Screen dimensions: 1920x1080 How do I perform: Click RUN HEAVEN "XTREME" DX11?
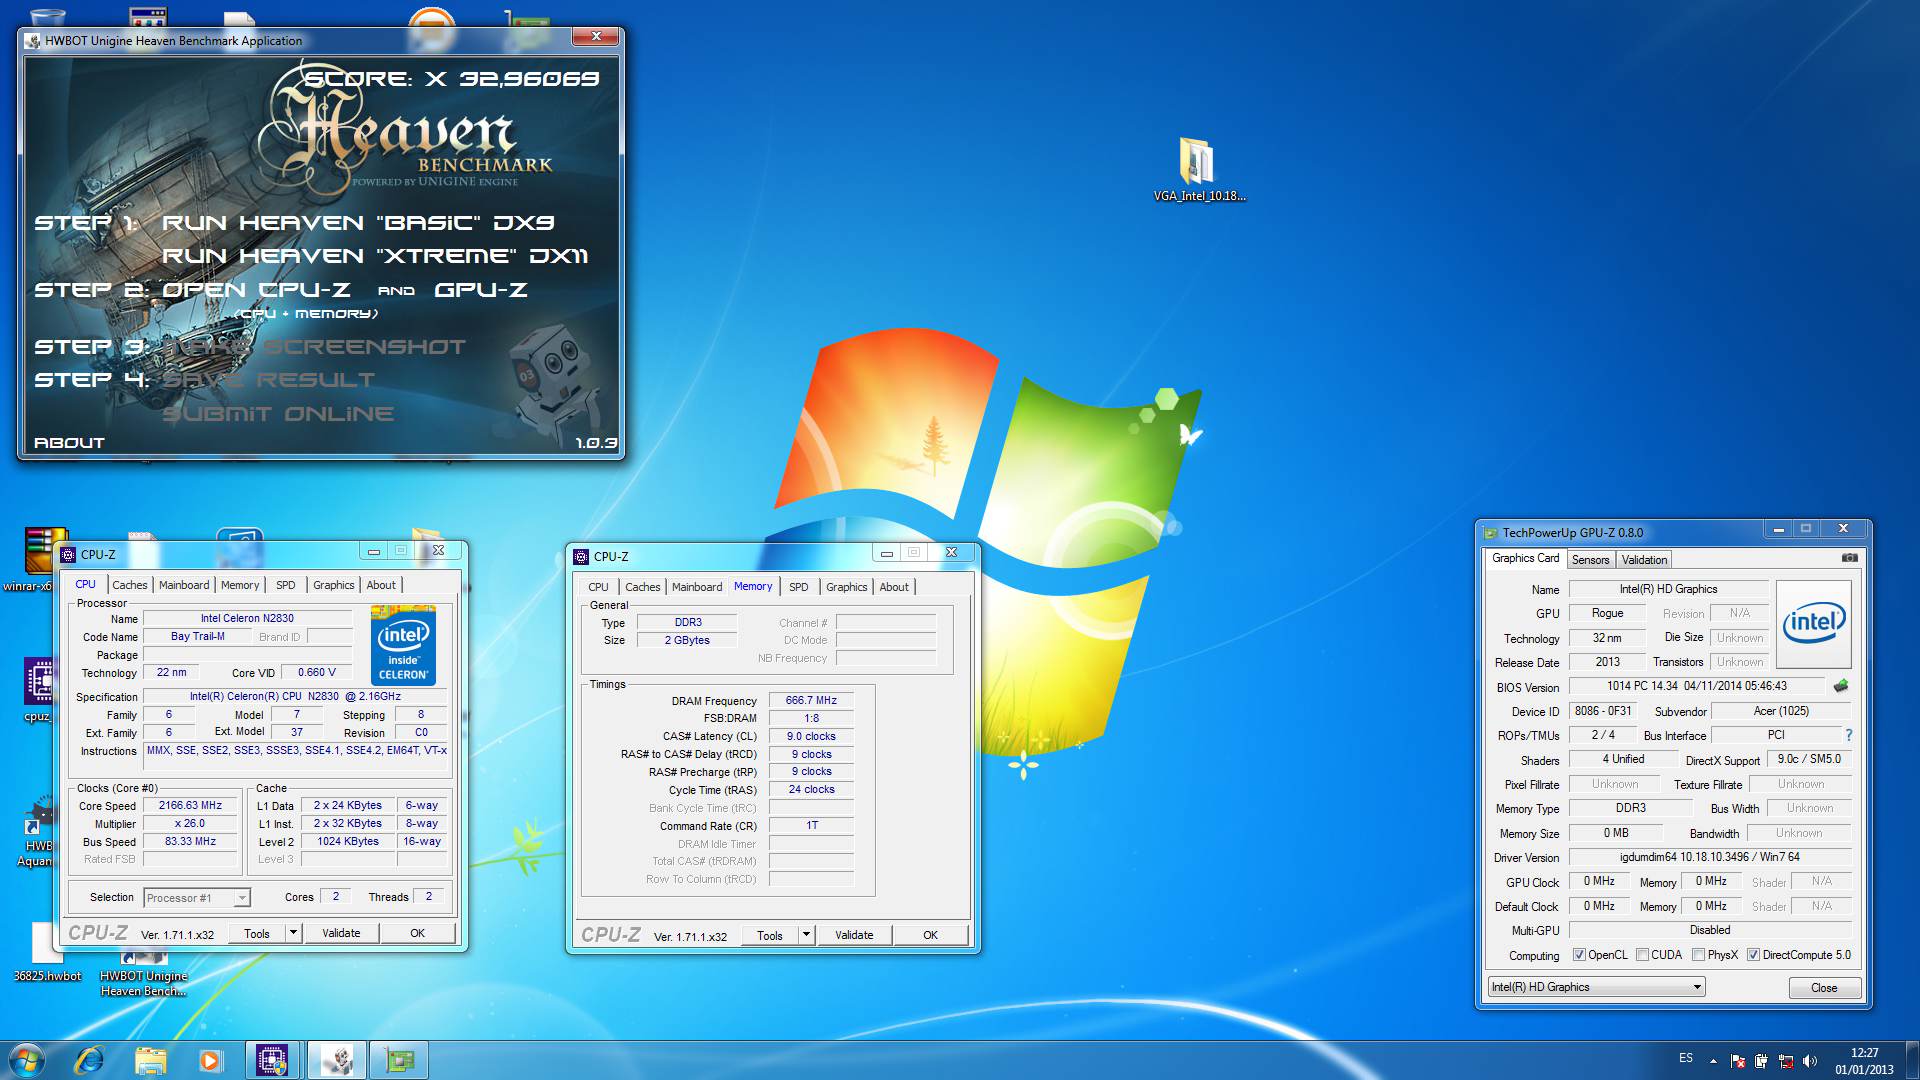(375, 256)
